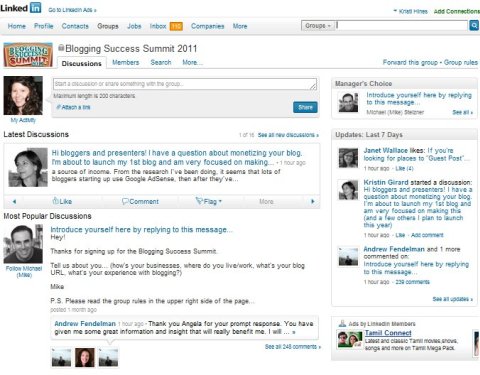Viewport: 480px width, 375px height.
Task: Click Follow Michael (Mike) link
Action: pyautogui.click(x=24, y=272)
